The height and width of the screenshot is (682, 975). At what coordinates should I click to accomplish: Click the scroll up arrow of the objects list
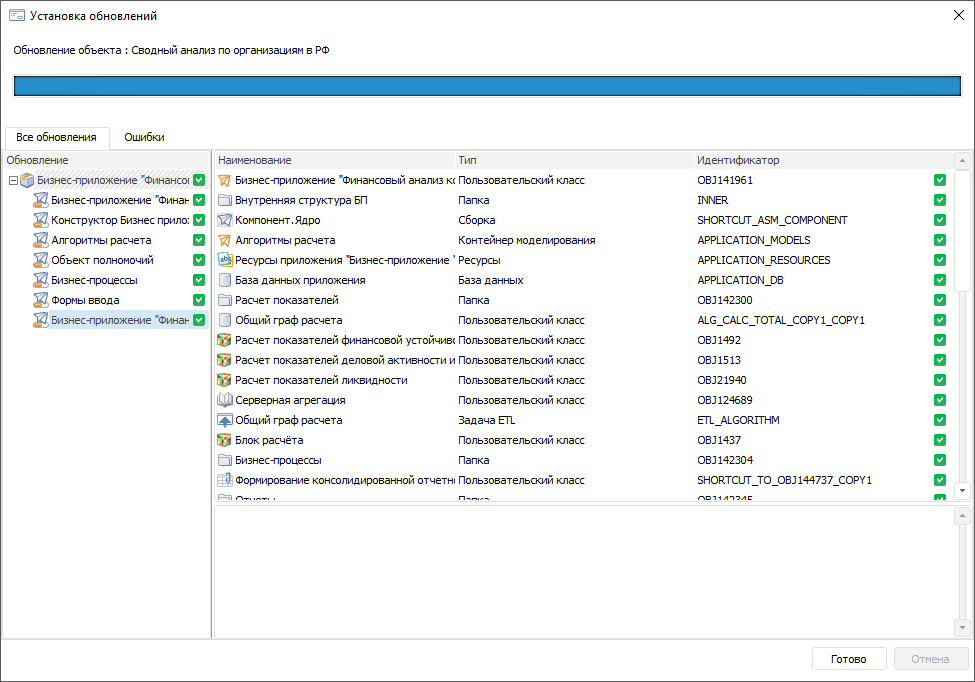tap(962, 161)
